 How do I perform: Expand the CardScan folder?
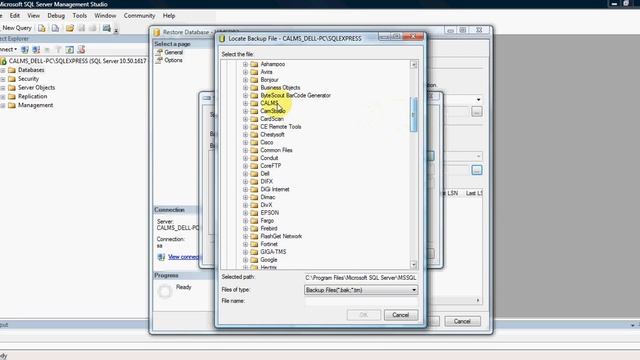coord(245,119)
